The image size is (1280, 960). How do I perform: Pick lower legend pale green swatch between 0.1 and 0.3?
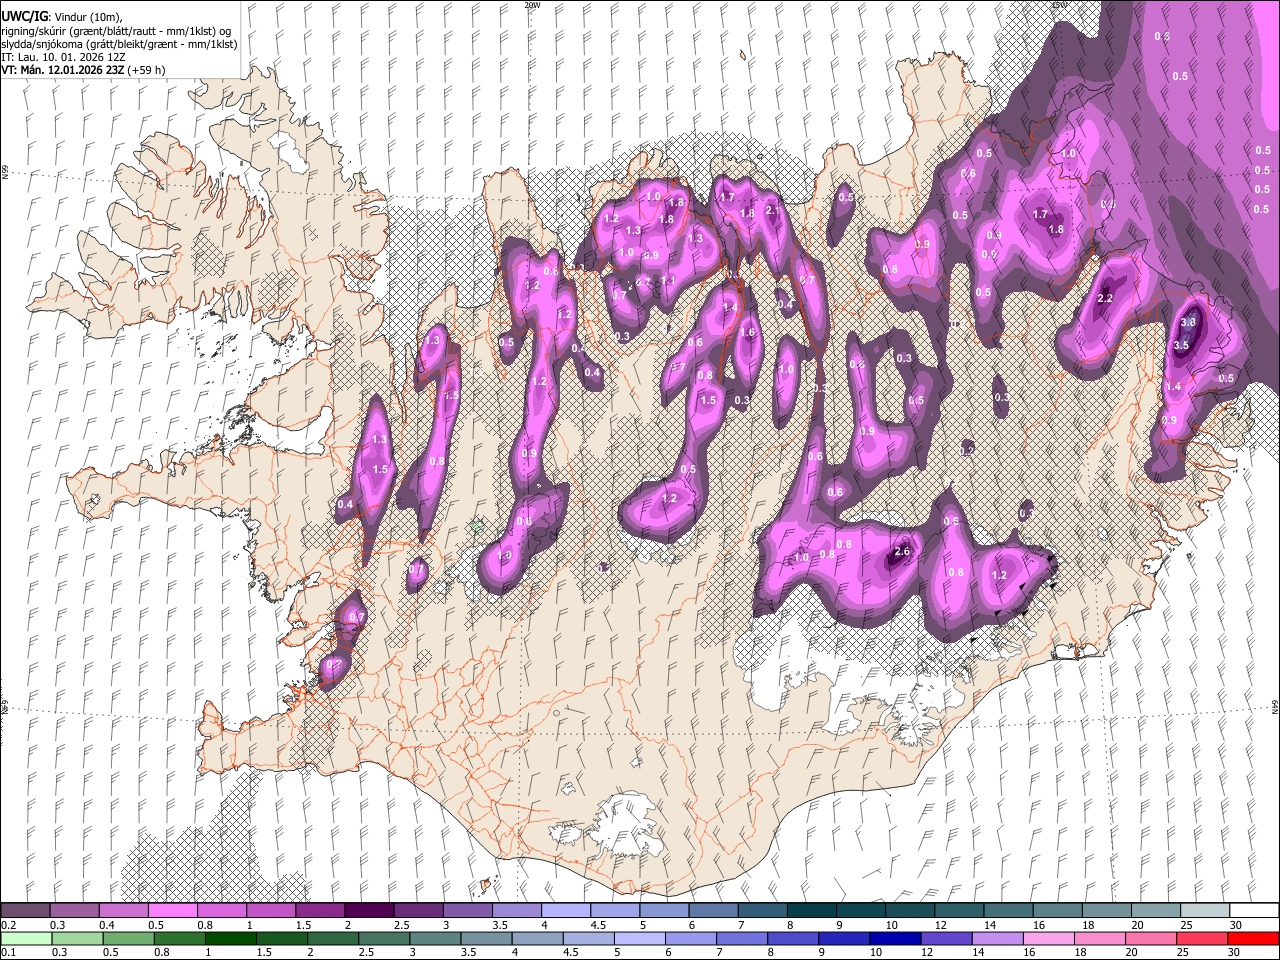click(x=25, y=938)
